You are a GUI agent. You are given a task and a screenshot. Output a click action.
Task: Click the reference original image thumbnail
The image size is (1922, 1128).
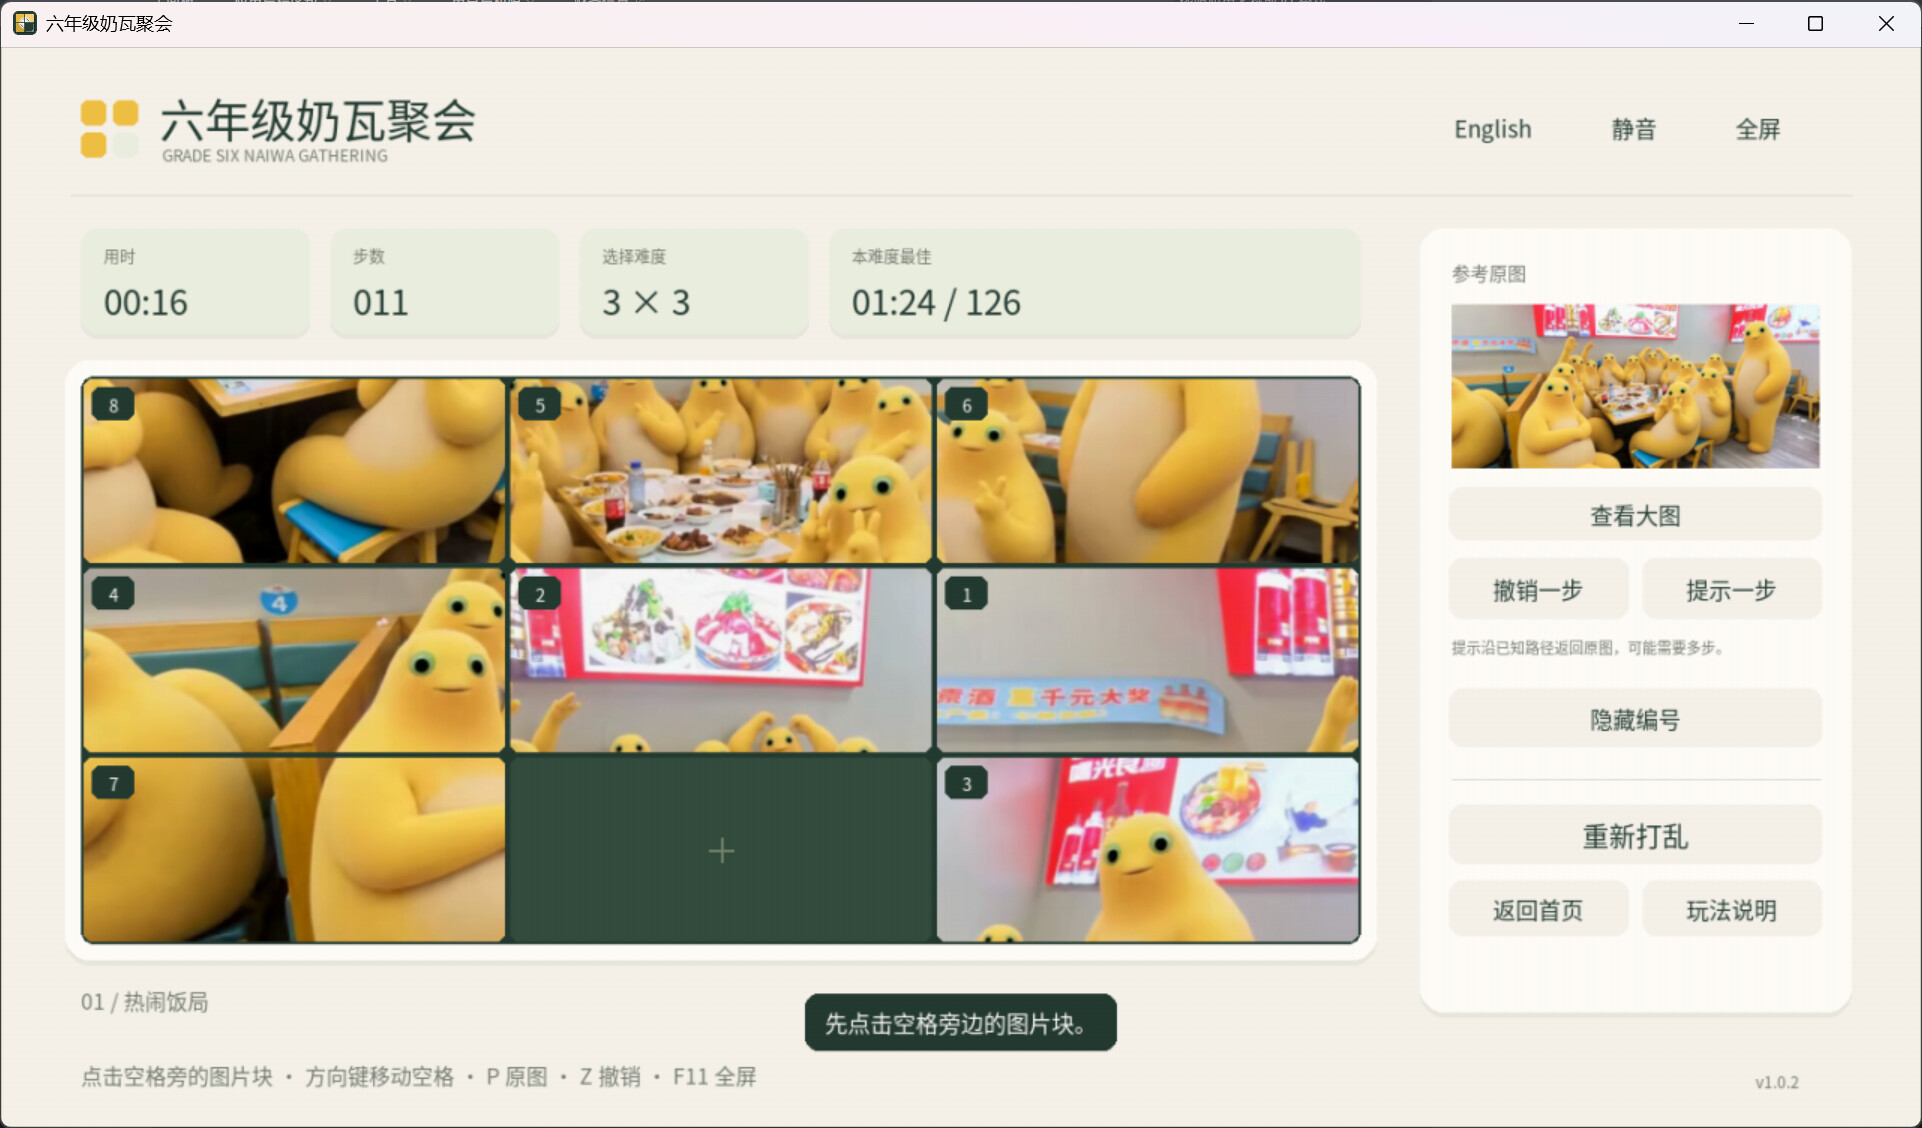click(1635, 386)
